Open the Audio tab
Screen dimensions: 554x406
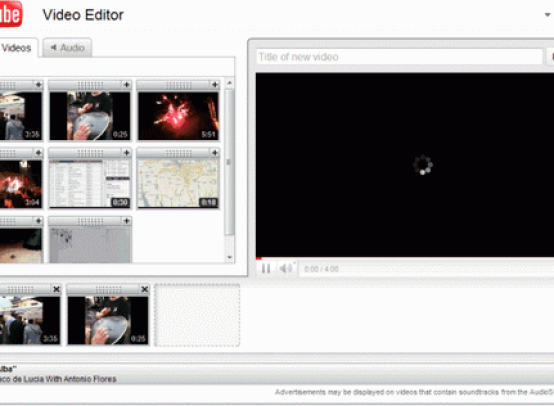click(67, 47)
